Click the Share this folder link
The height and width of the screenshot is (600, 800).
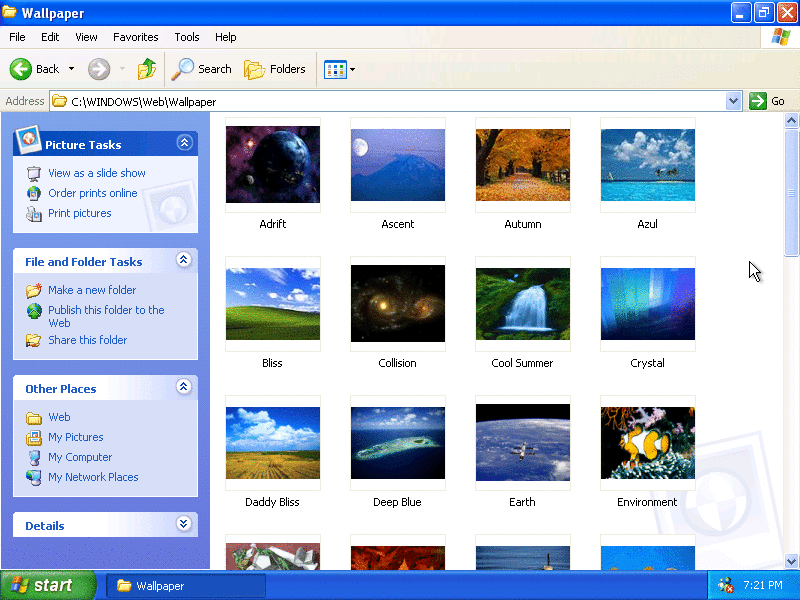(88, 340)
